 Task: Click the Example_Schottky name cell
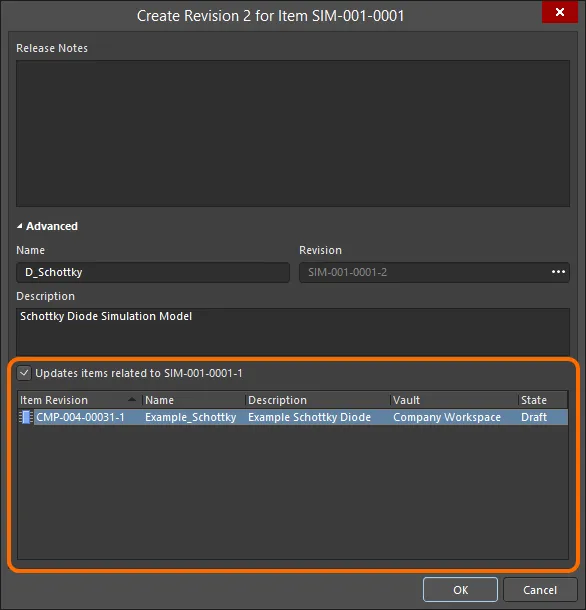(191, 417)
